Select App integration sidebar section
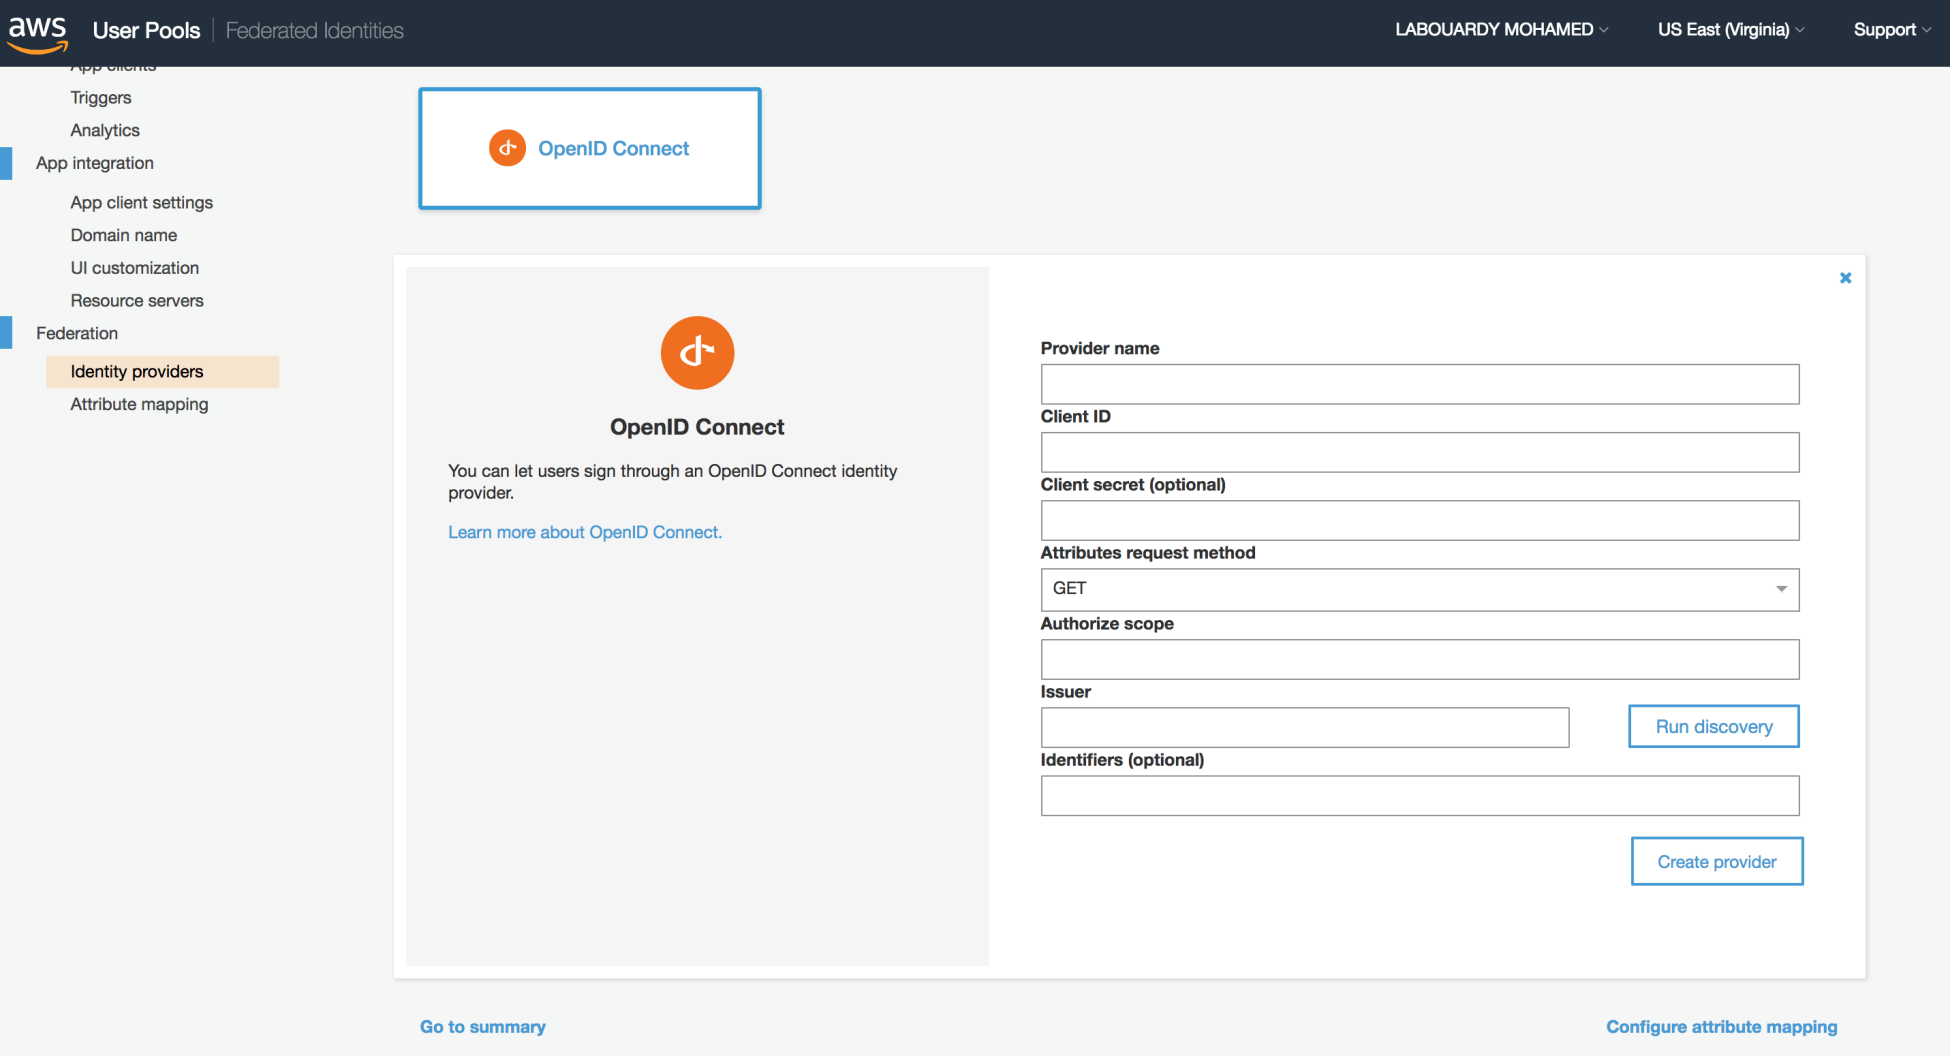This screenshot has height=1056, width=1950. pos(95,163)
